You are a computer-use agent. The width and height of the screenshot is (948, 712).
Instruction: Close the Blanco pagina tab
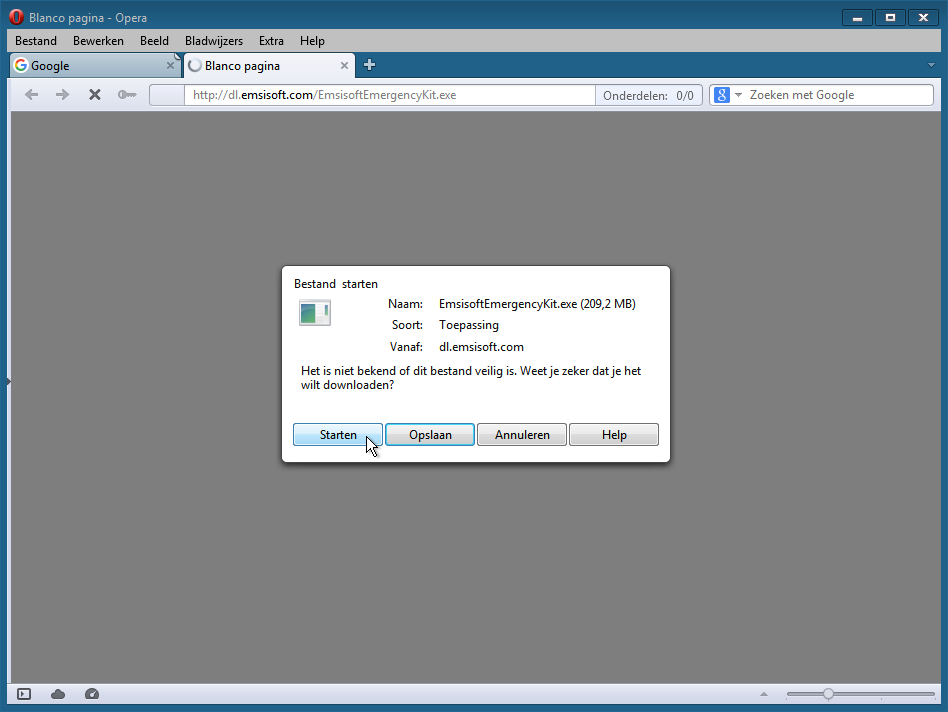coord(344,65)
